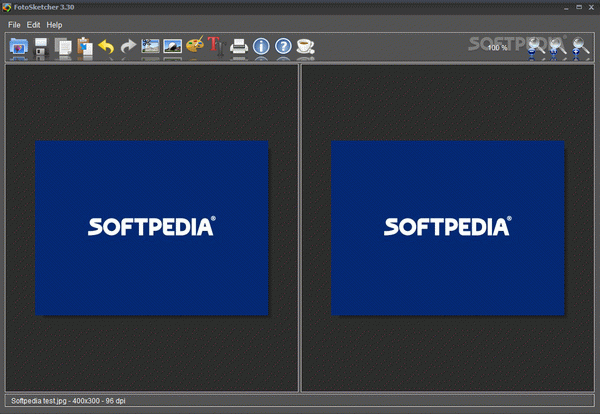The height and width of the screenshot is (414, 600).
Task: Click the FotoSketcher app icon in title bar
Action: (x=7, y=7)
